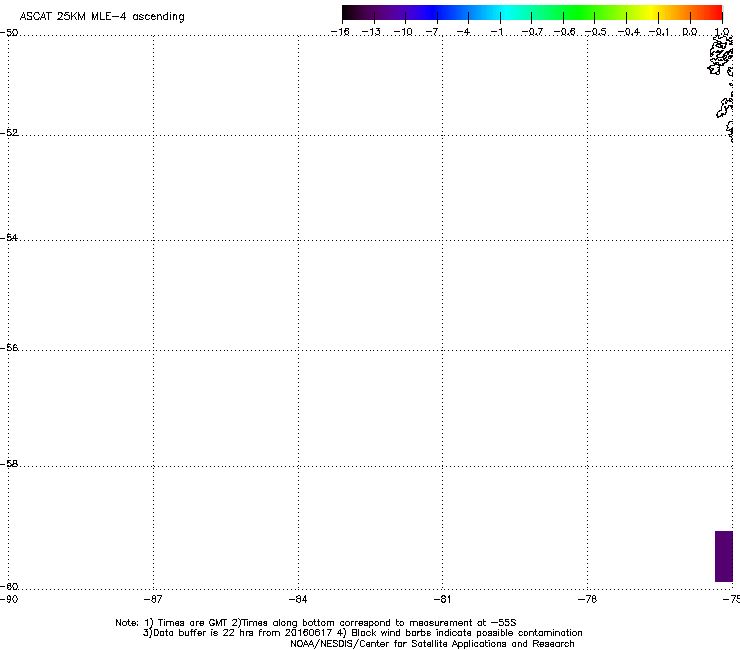This screenshot has height=650, width=740.
Task: Click the -13 label on the color scale
Action: [x=371, y=32]
